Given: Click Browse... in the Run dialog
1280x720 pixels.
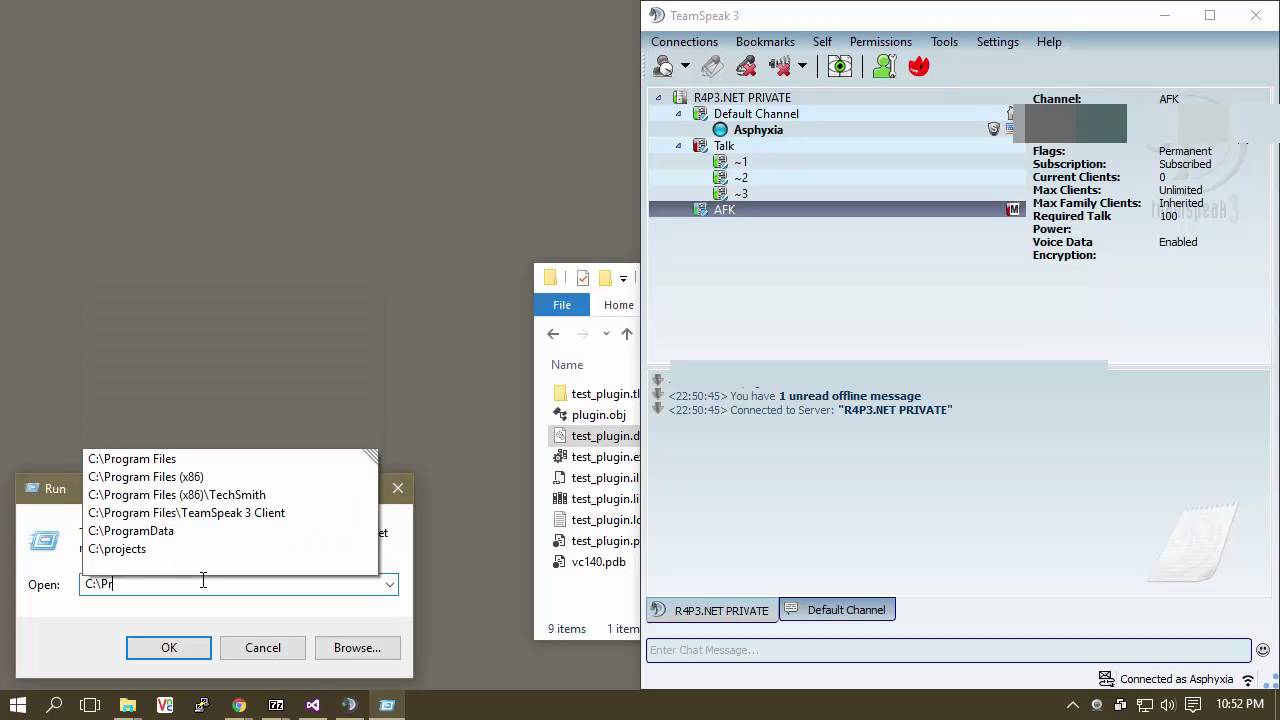Looking at the screenshot, I should click(x=357, y=648).
